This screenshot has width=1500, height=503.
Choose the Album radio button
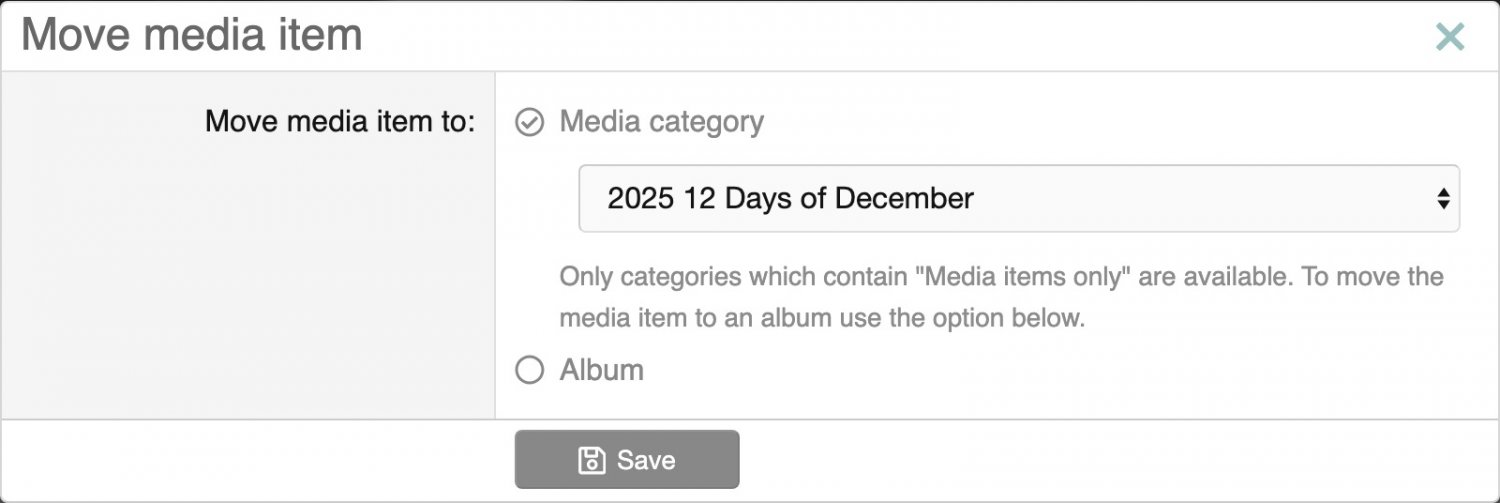click(x=529, y=371)
